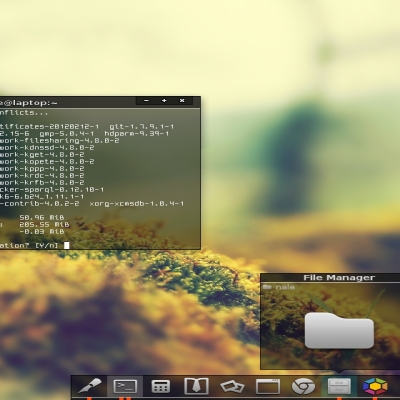Click the small folder label in File Manager preview

coord(279,287)
